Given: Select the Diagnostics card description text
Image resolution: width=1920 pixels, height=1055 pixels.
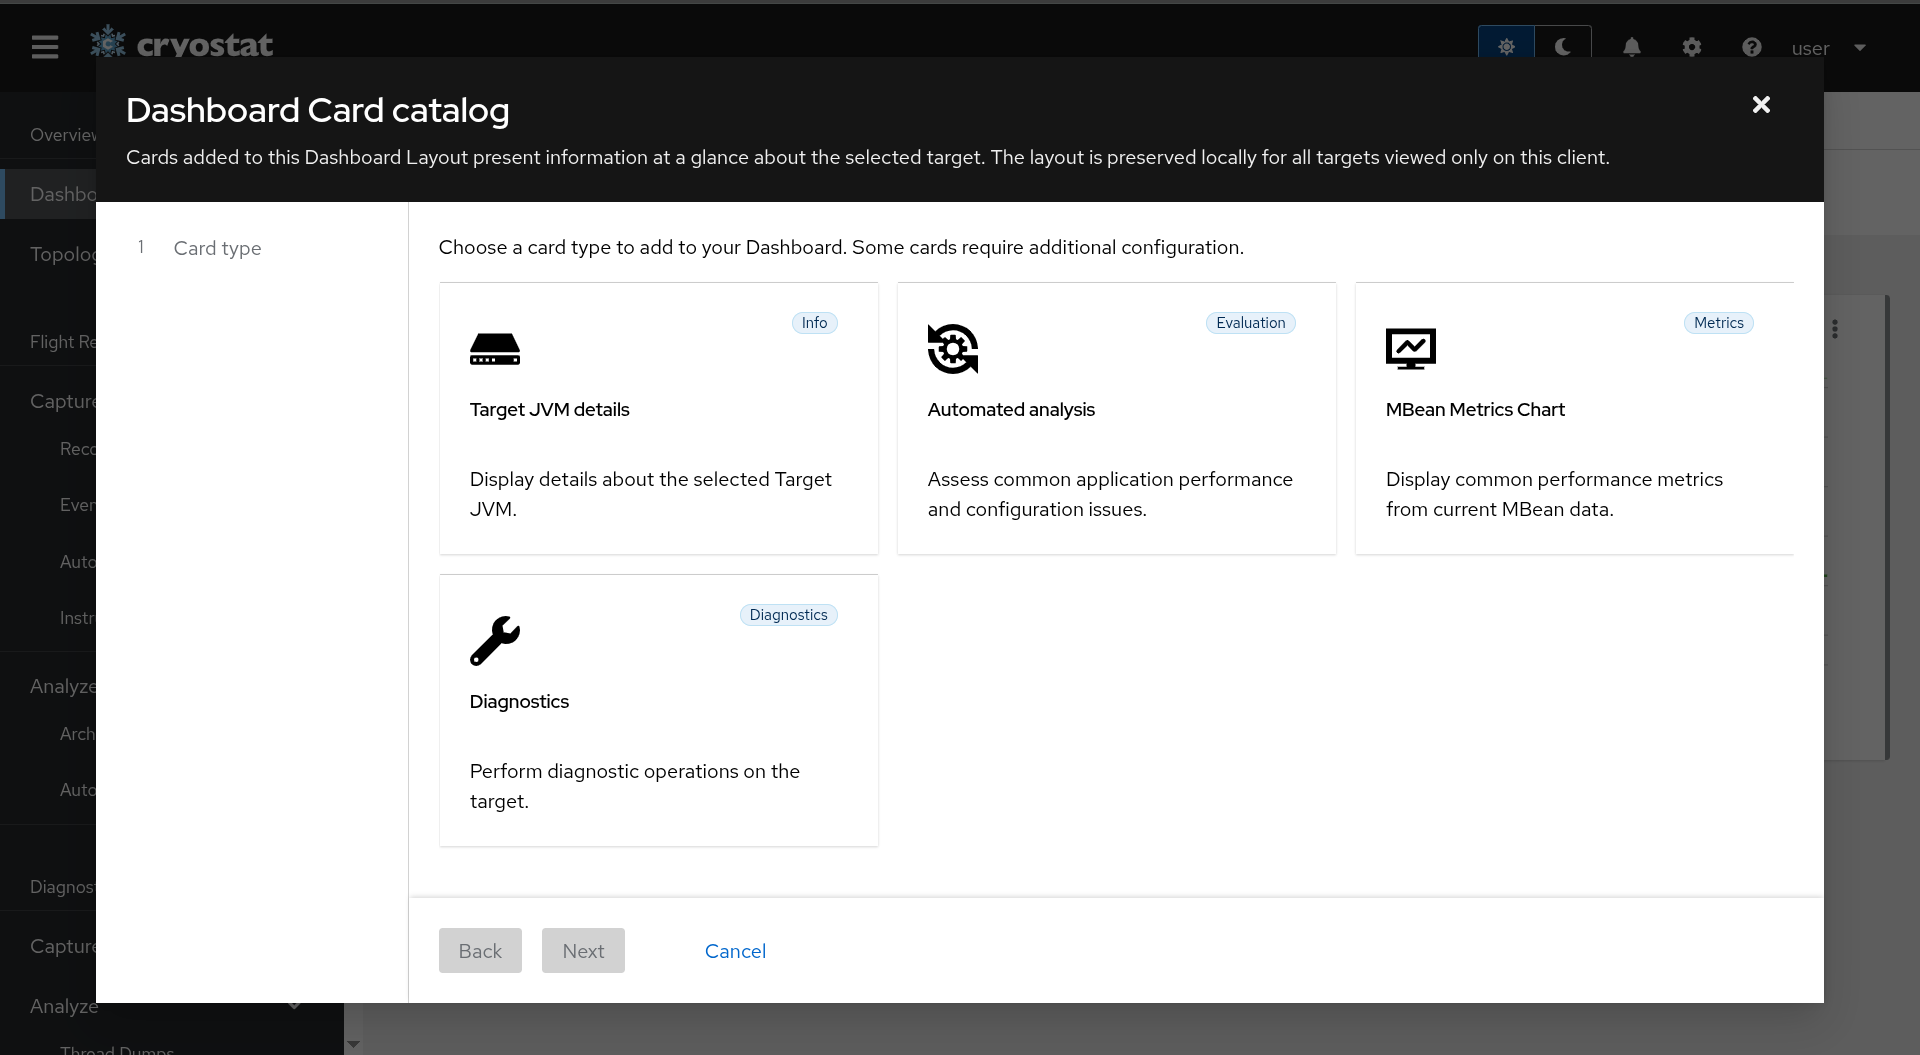Looking at the screenshot, I should [x=634, y=786].
